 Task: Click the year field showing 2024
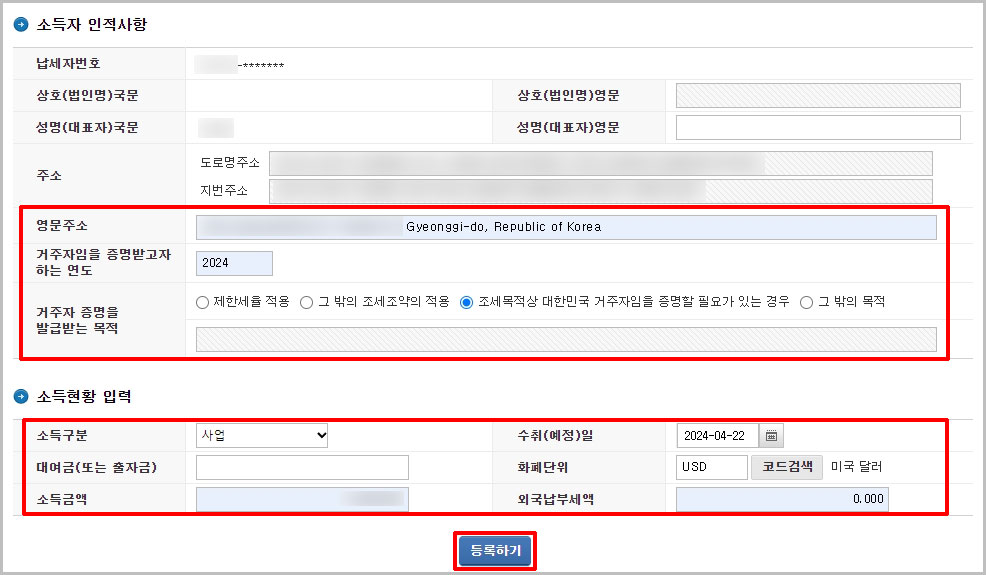coord(234,263)
